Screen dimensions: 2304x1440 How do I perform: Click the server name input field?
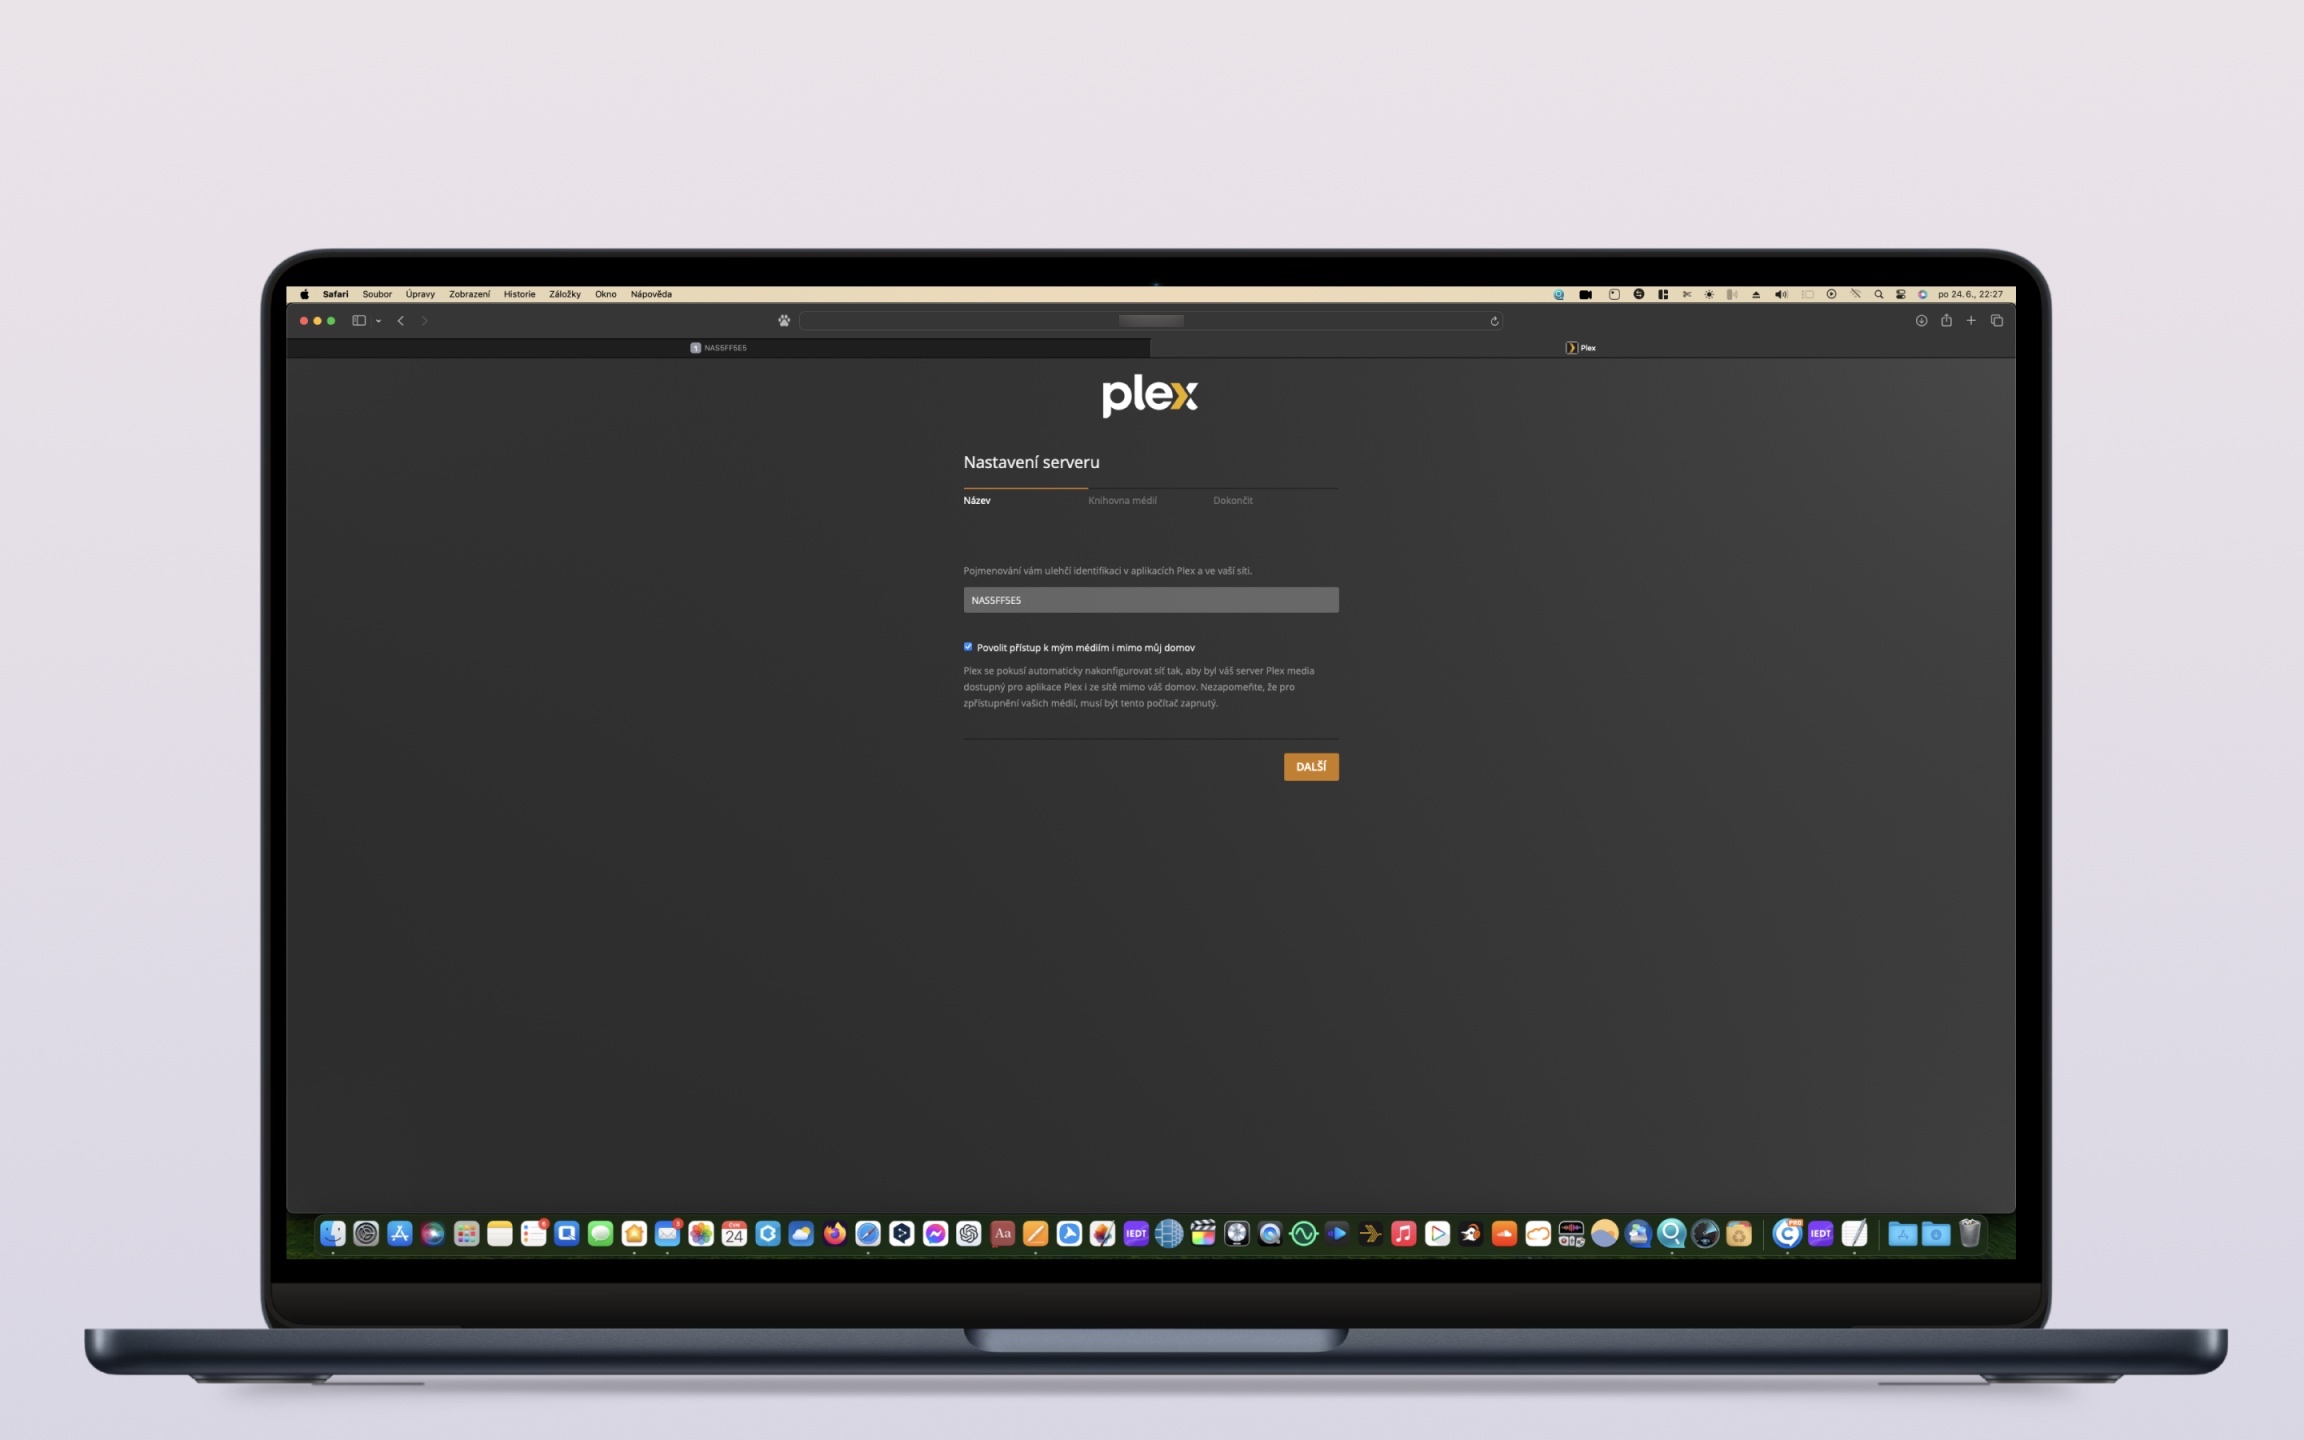pyautogui.click(x=1150, y=600)
